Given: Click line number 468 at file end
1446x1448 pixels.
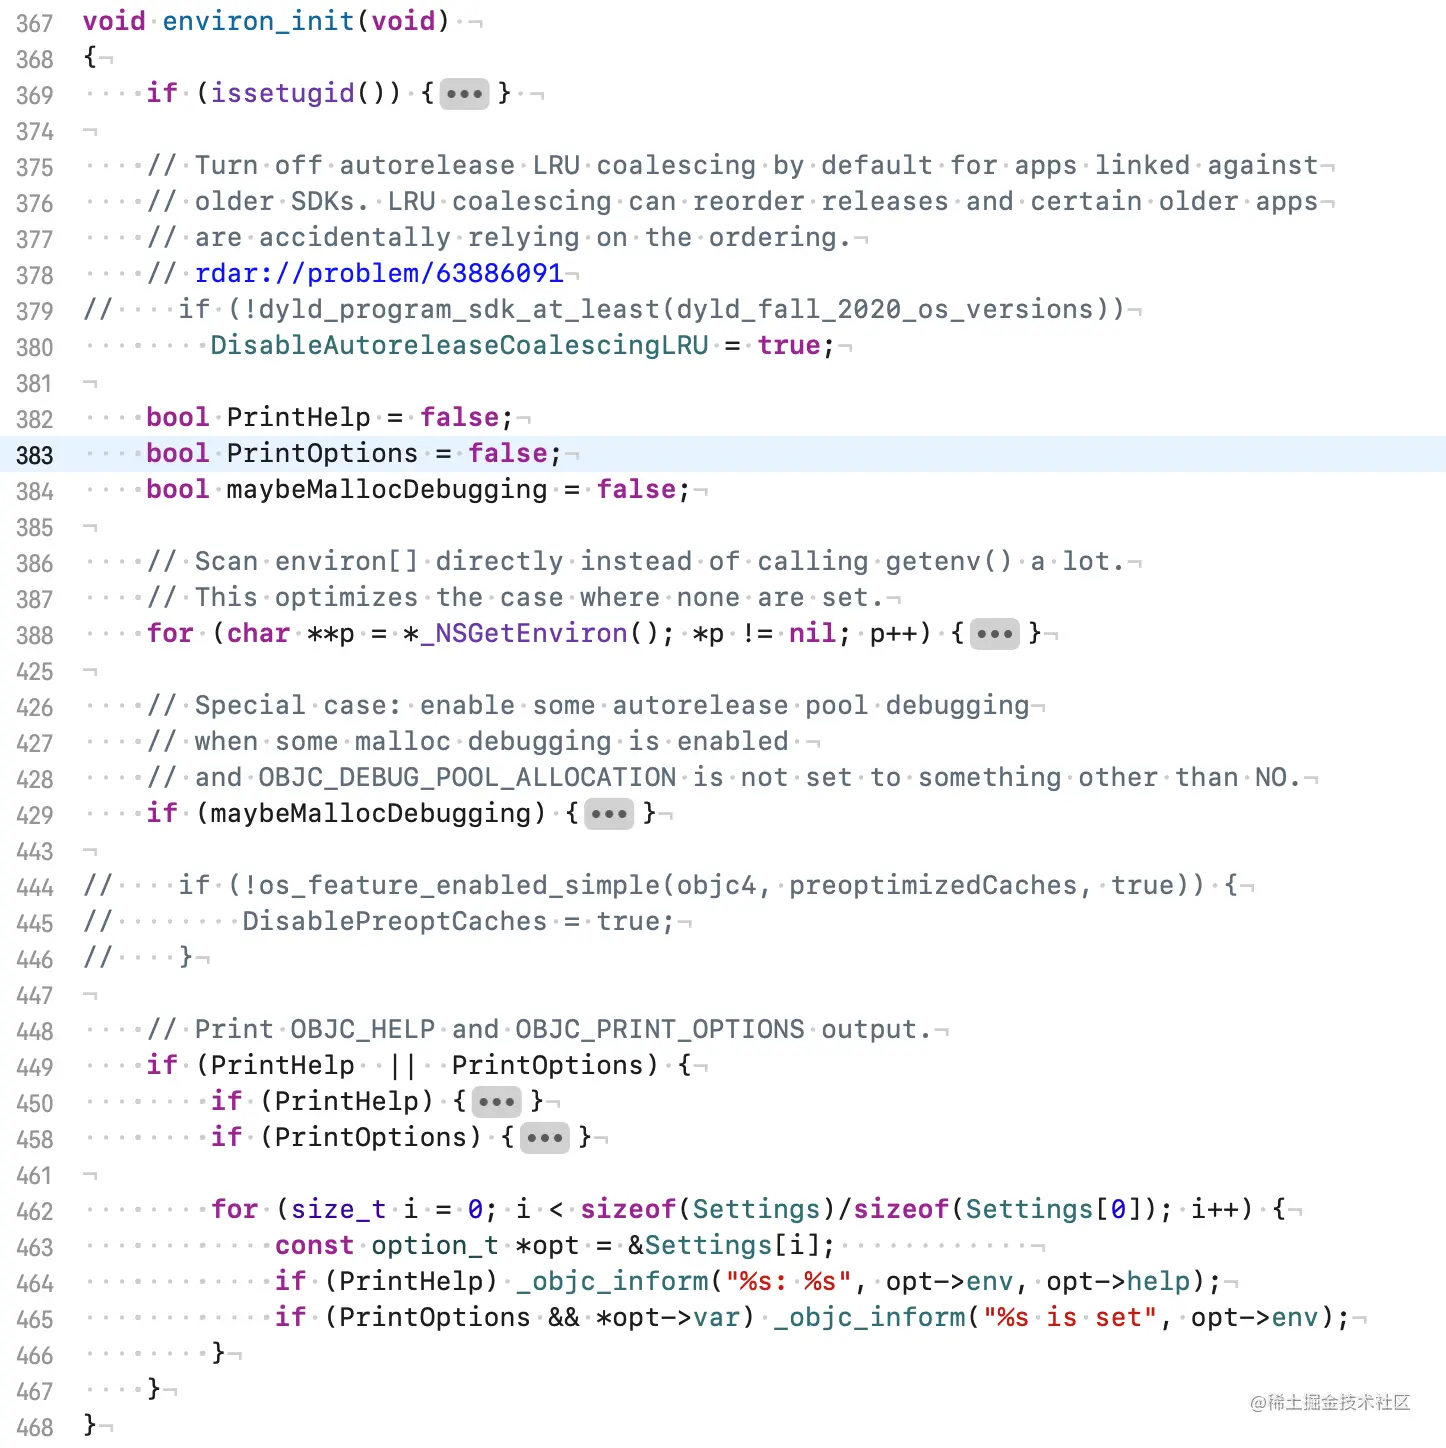Looking at the screenshot, I should point(35,1426).
